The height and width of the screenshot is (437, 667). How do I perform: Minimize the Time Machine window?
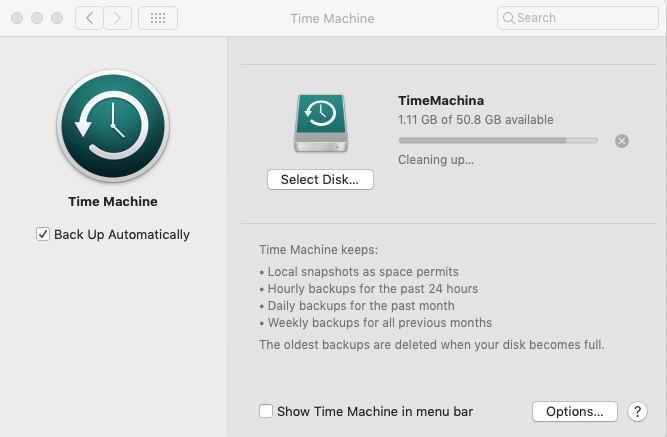tap(37, 18)
